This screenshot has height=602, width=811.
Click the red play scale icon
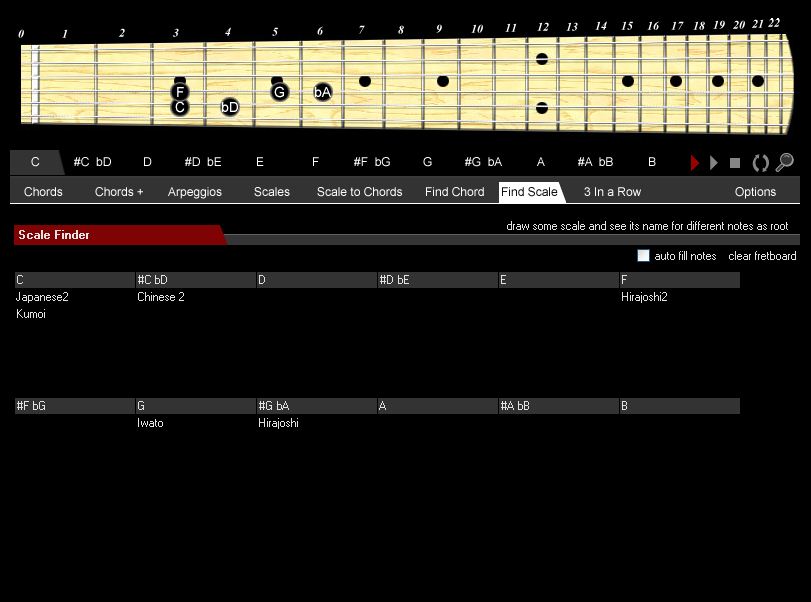click(x=695, y=161)
